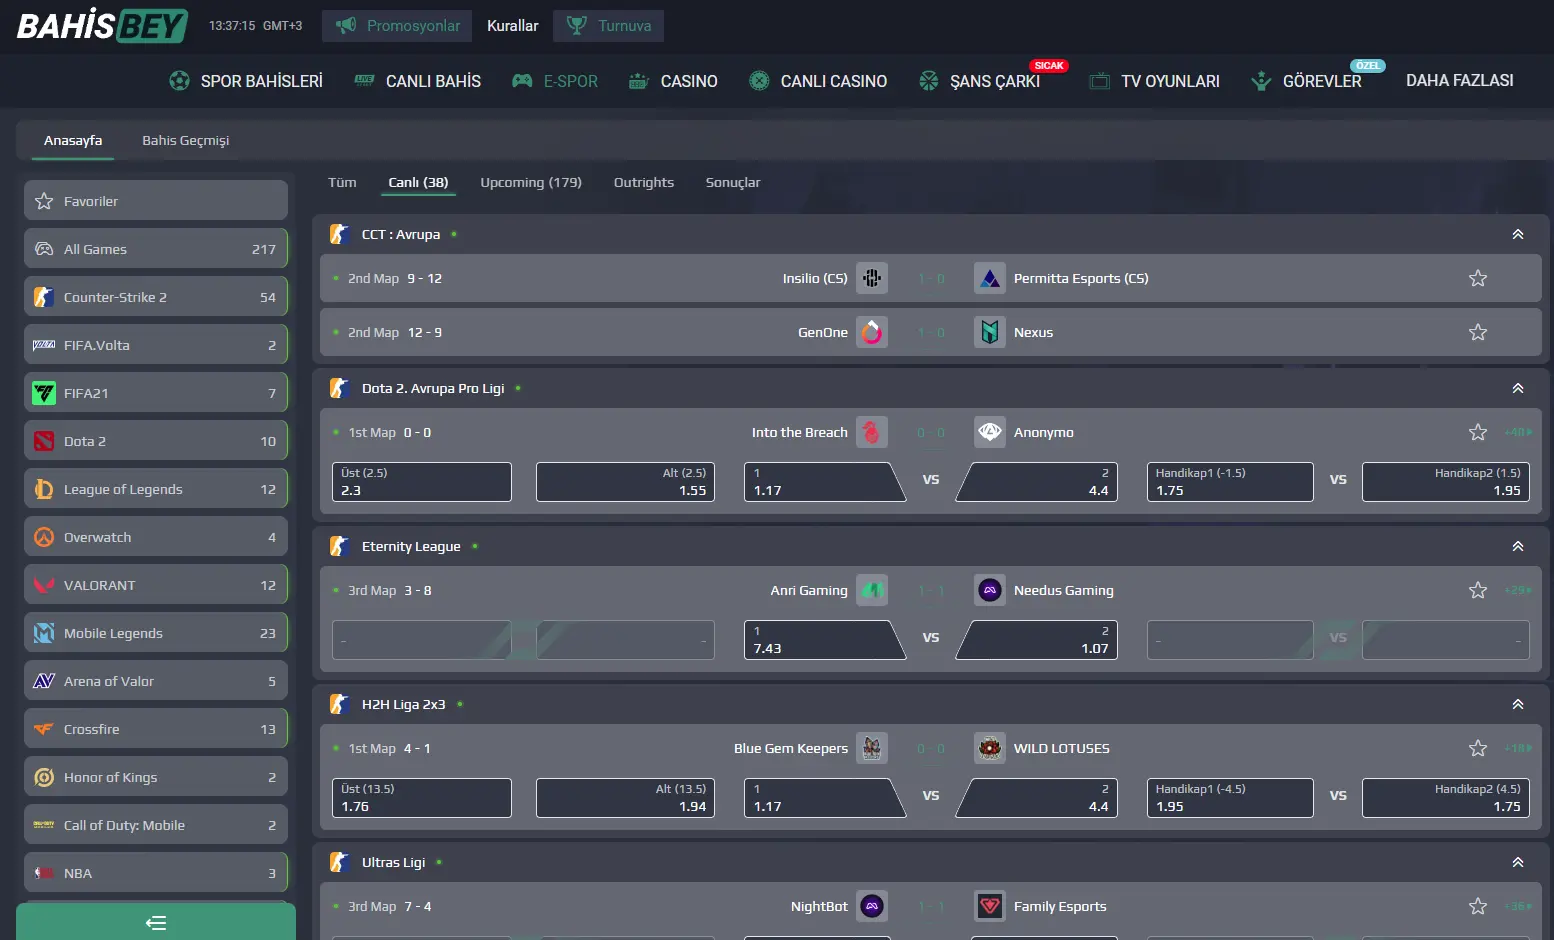Favorite Insilio vs Permitta Esports match
Screen dimensions: 1554x940
pos(1478,278)
